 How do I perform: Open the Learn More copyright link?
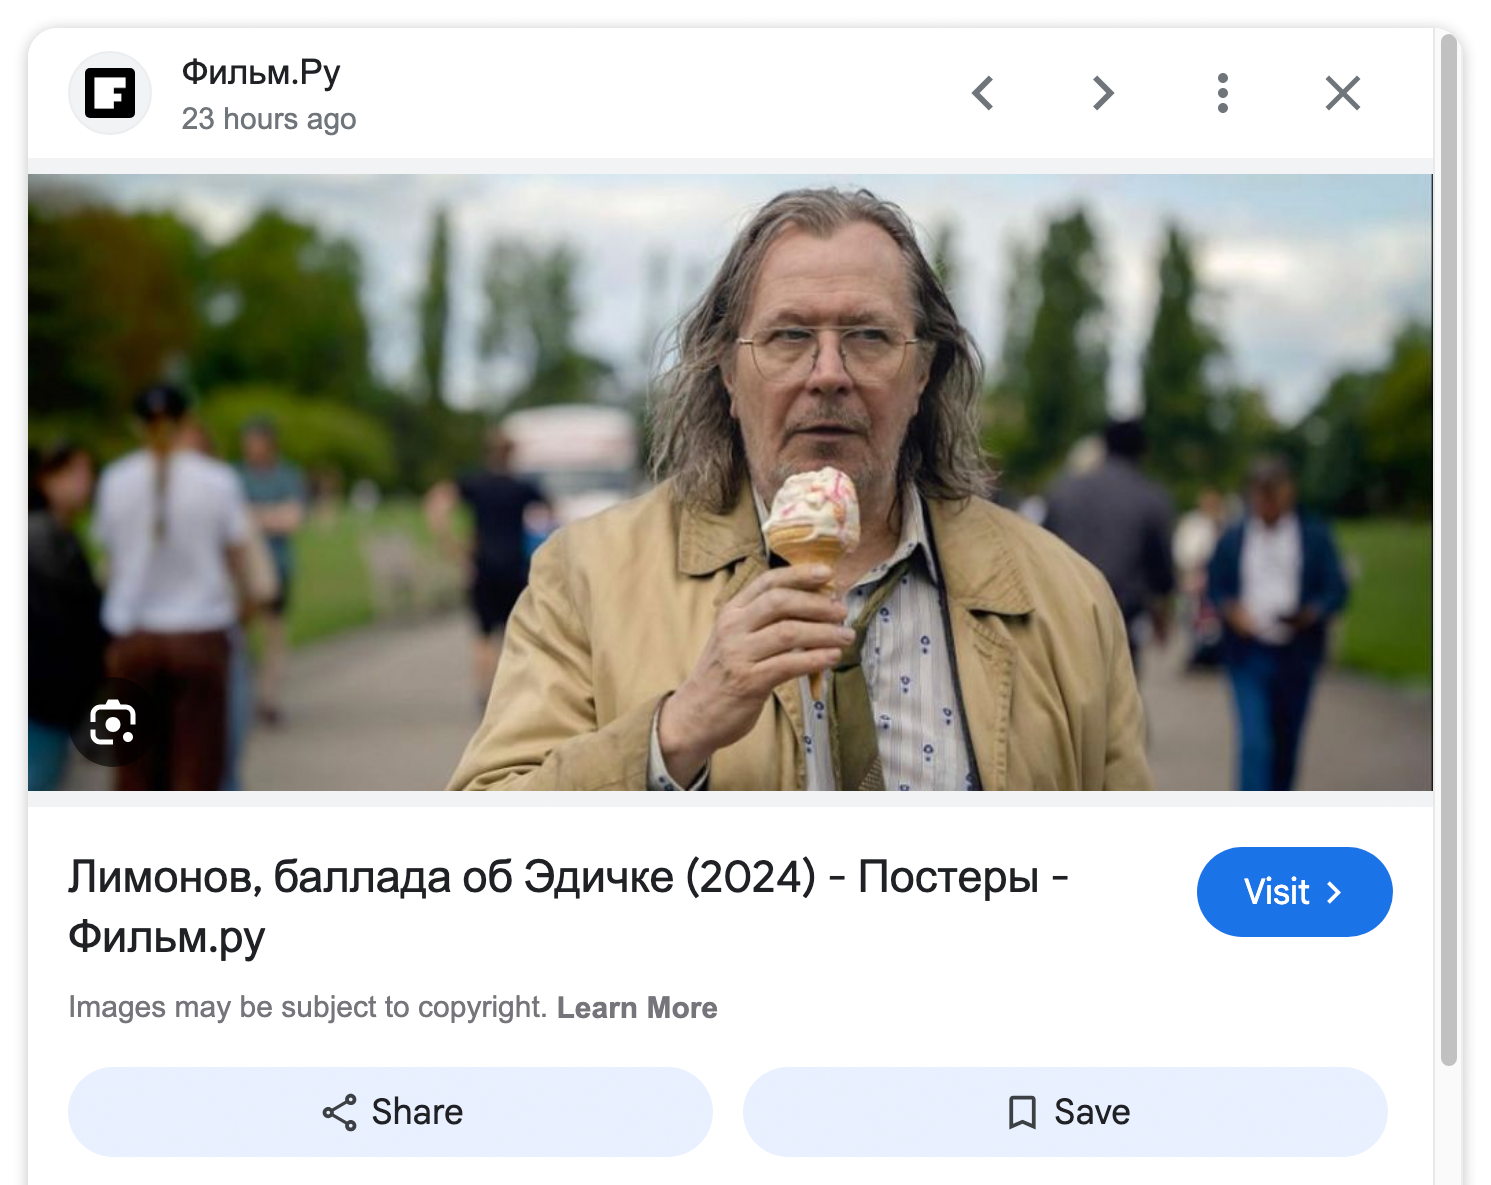637,1007
